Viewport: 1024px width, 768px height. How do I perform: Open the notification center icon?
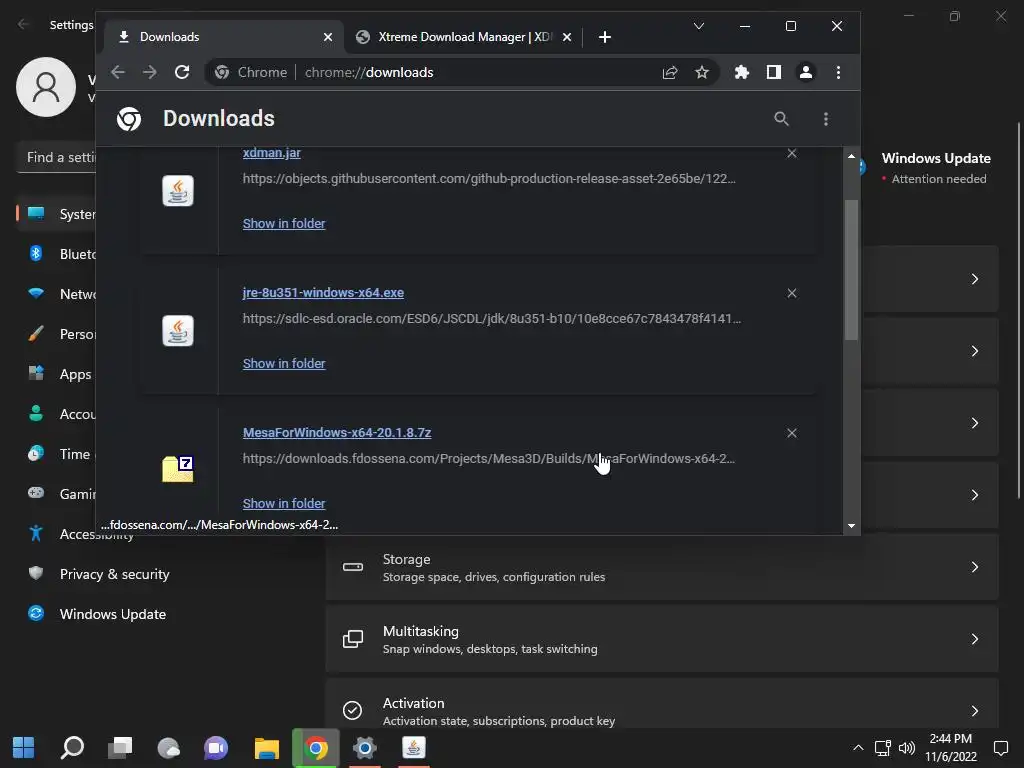point(1000,748)
